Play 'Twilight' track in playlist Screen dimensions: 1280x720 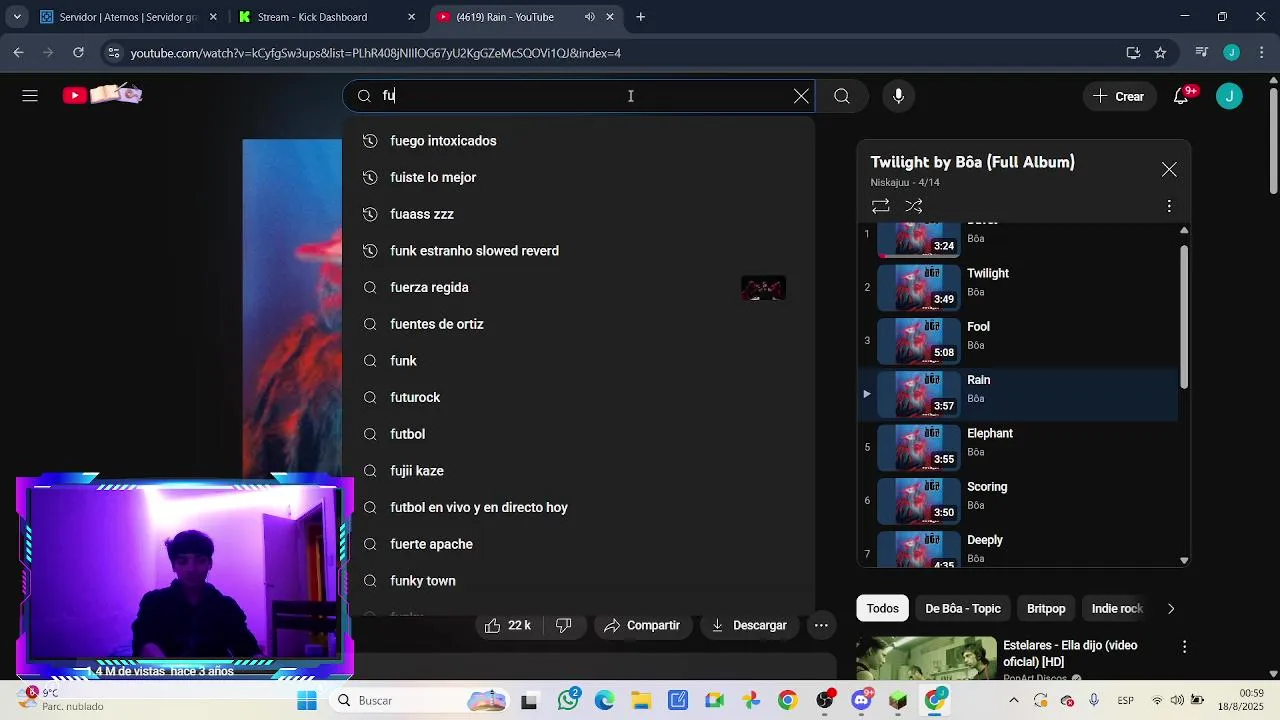[x=1018, y=287]
